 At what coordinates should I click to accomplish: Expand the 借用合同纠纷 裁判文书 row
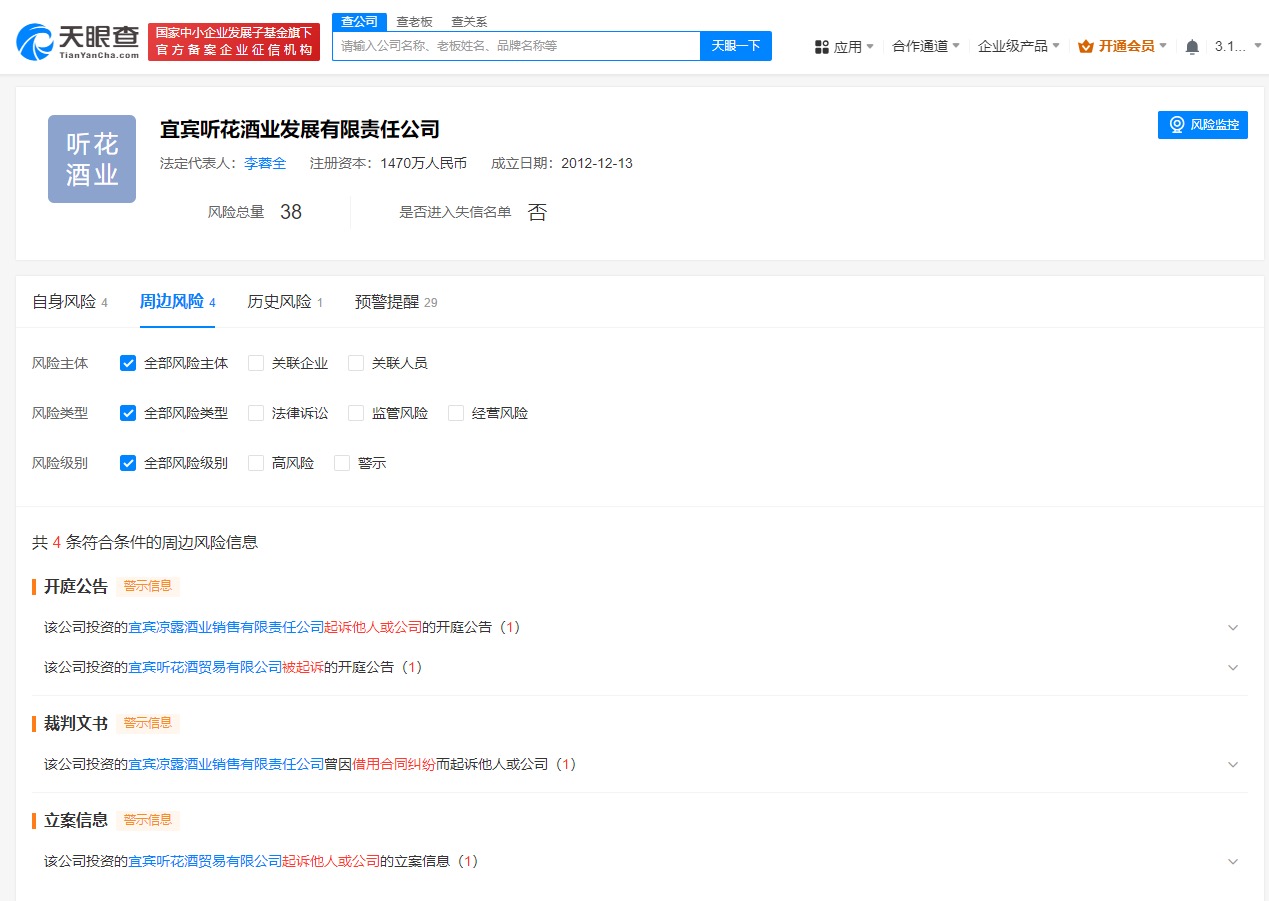(1233, 765)
